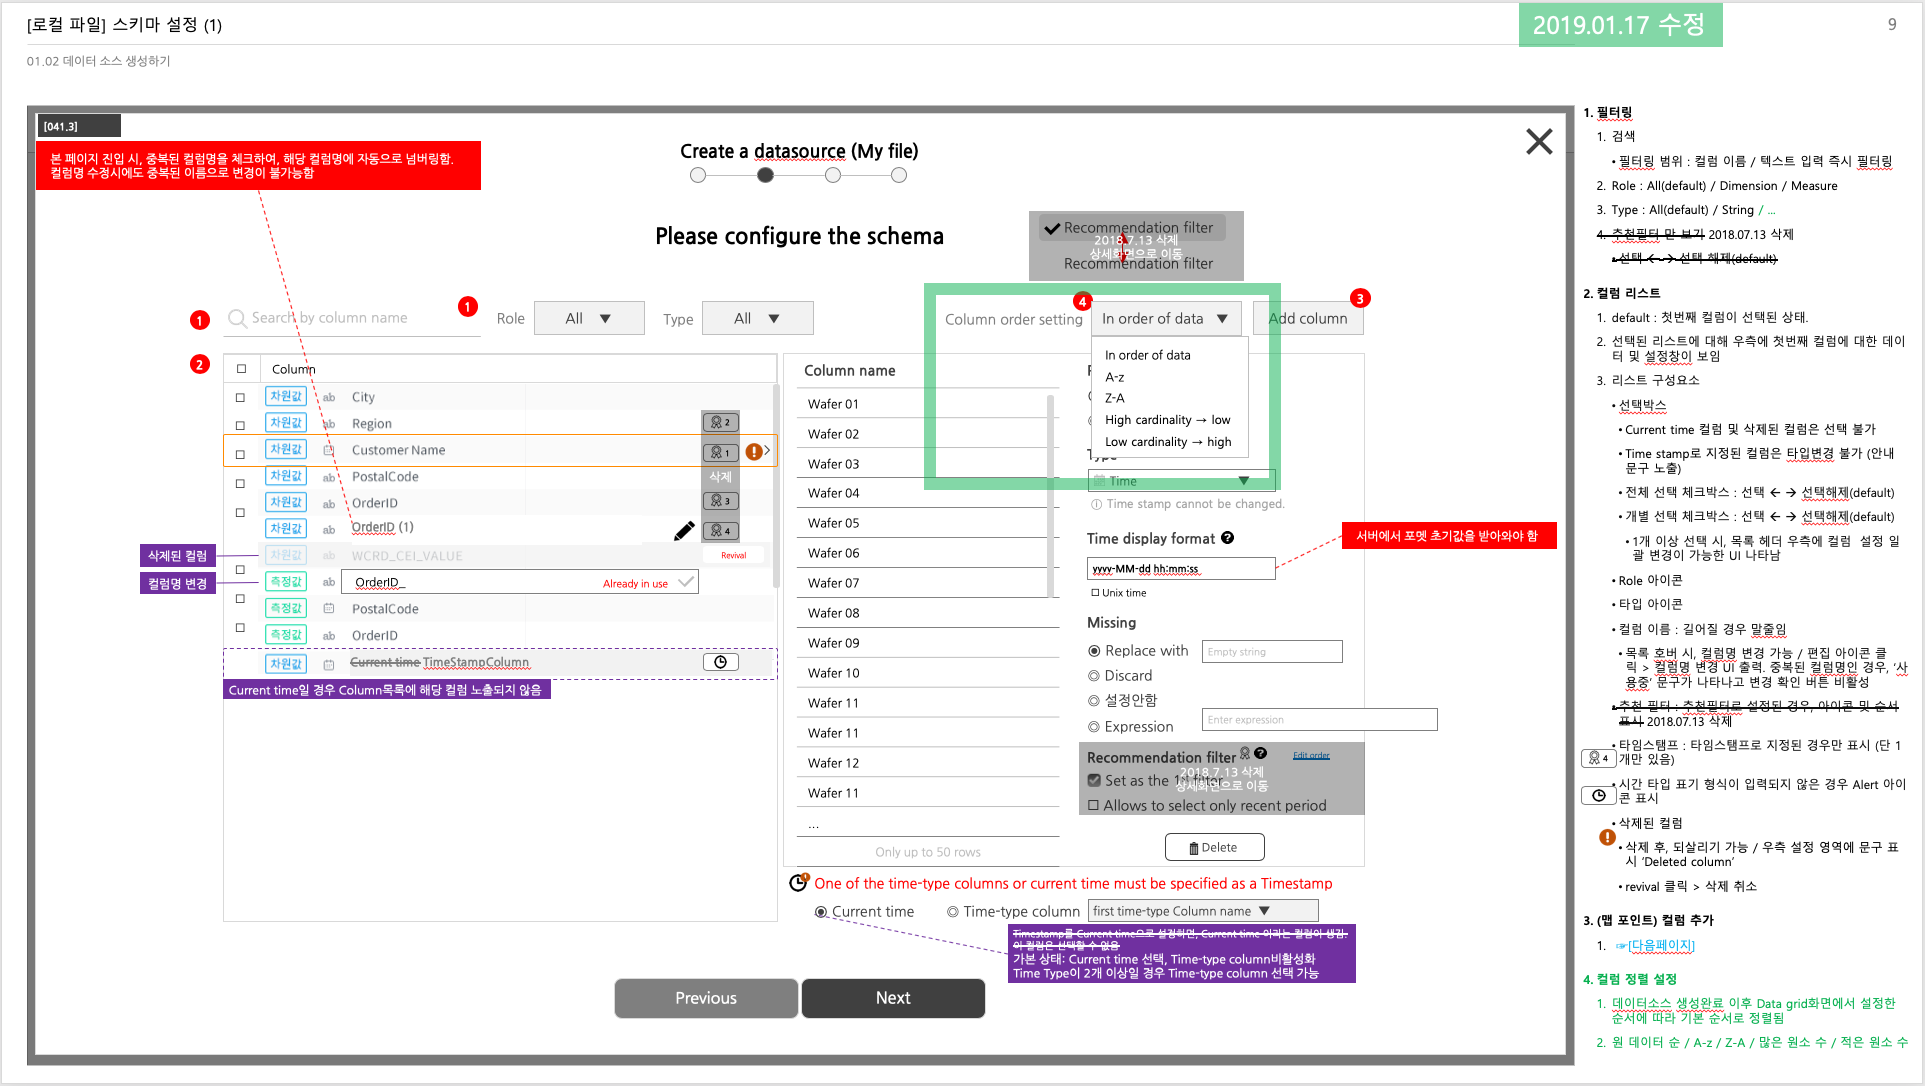Viewport: 1925px width, 1086px height.
Task: Open the Time type dropdown
Action: point(1181,481)
